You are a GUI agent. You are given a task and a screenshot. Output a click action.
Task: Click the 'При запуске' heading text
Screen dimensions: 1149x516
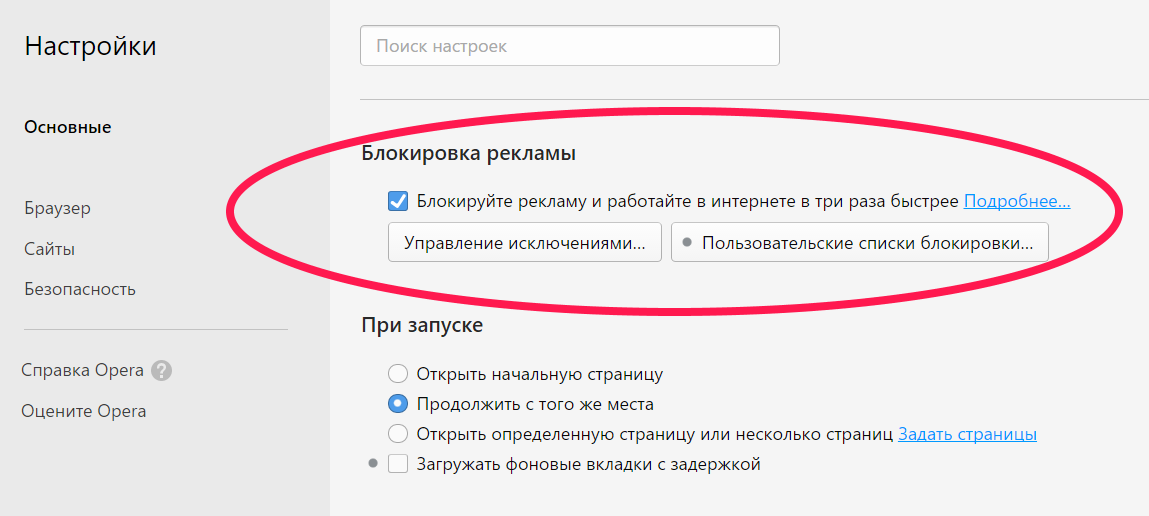tap(421, 325)
